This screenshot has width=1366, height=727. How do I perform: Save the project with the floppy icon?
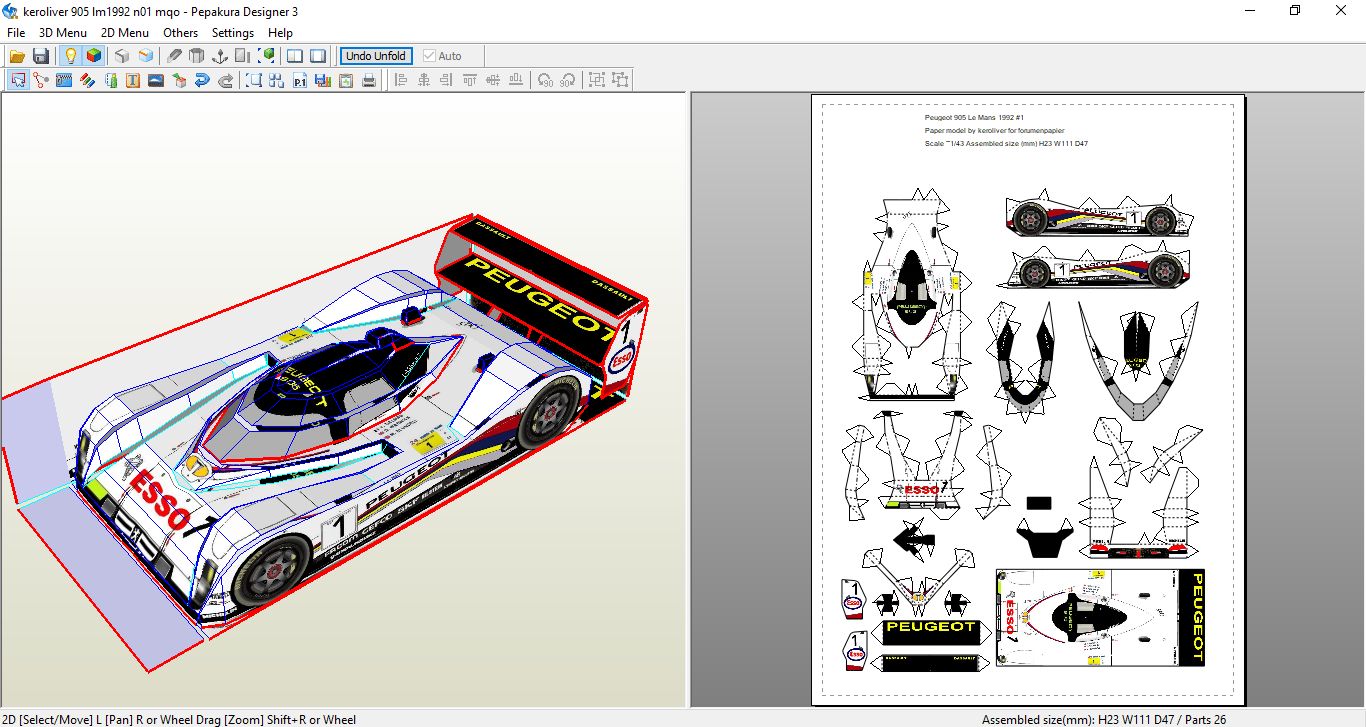click(41, 56)
